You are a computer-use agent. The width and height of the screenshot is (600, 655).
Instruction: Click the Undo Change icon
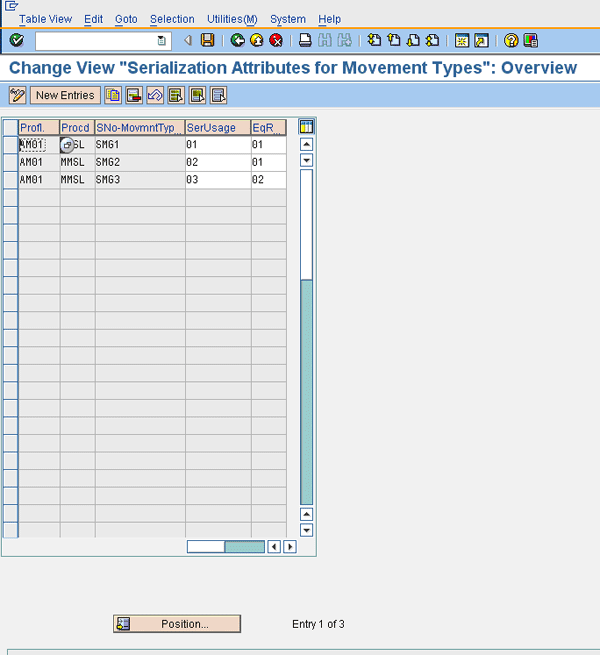click(154, 95)
